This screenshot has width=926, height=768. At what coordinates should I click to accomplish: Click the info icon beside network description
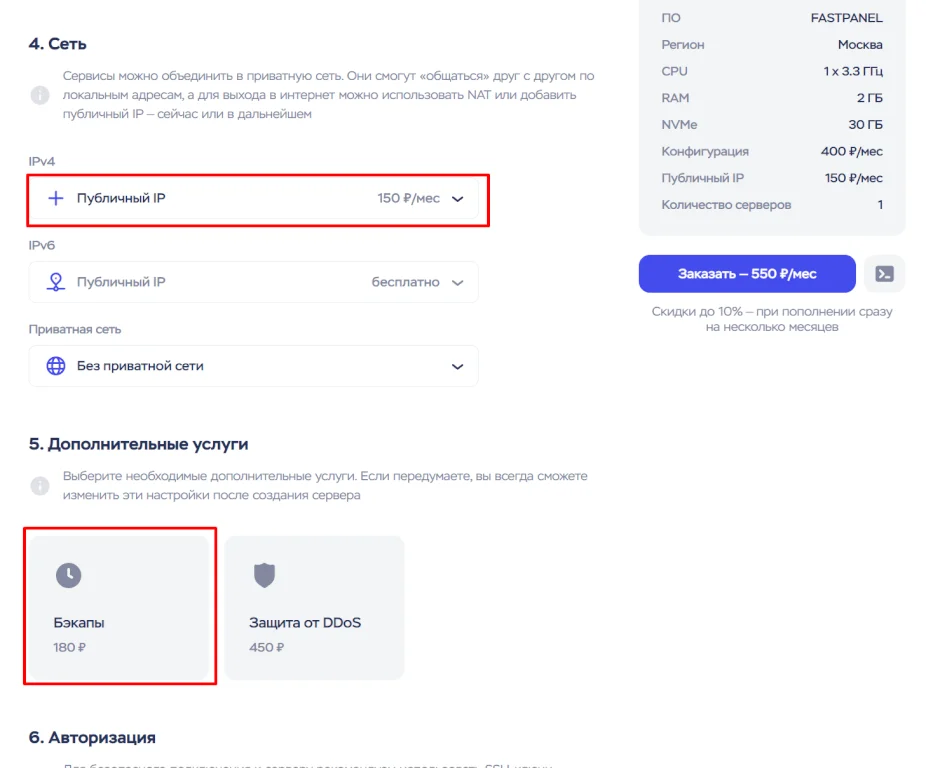point(40,96)
